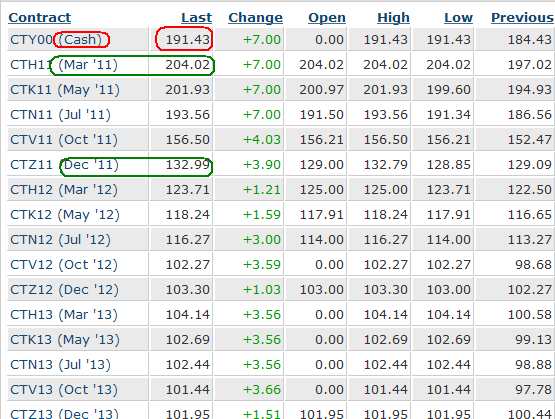Select the +1.03 change value
This screenshot has height=419, width=555.
click(x=262, y=290)
